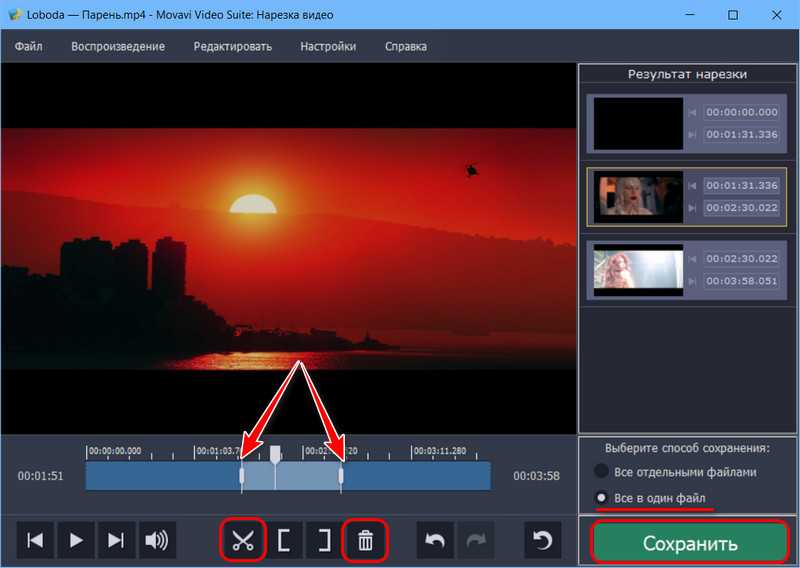Viewport: 800px width, 568px height.
Task: Click go-to-start icon of second fragment
Action: click(692, 186)
